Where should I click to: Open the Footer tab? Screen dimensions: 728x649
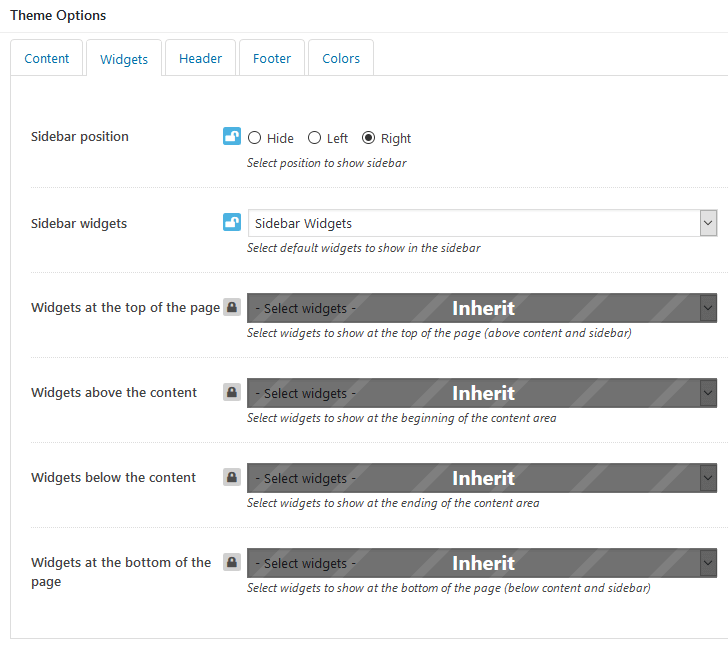(272, 58)
